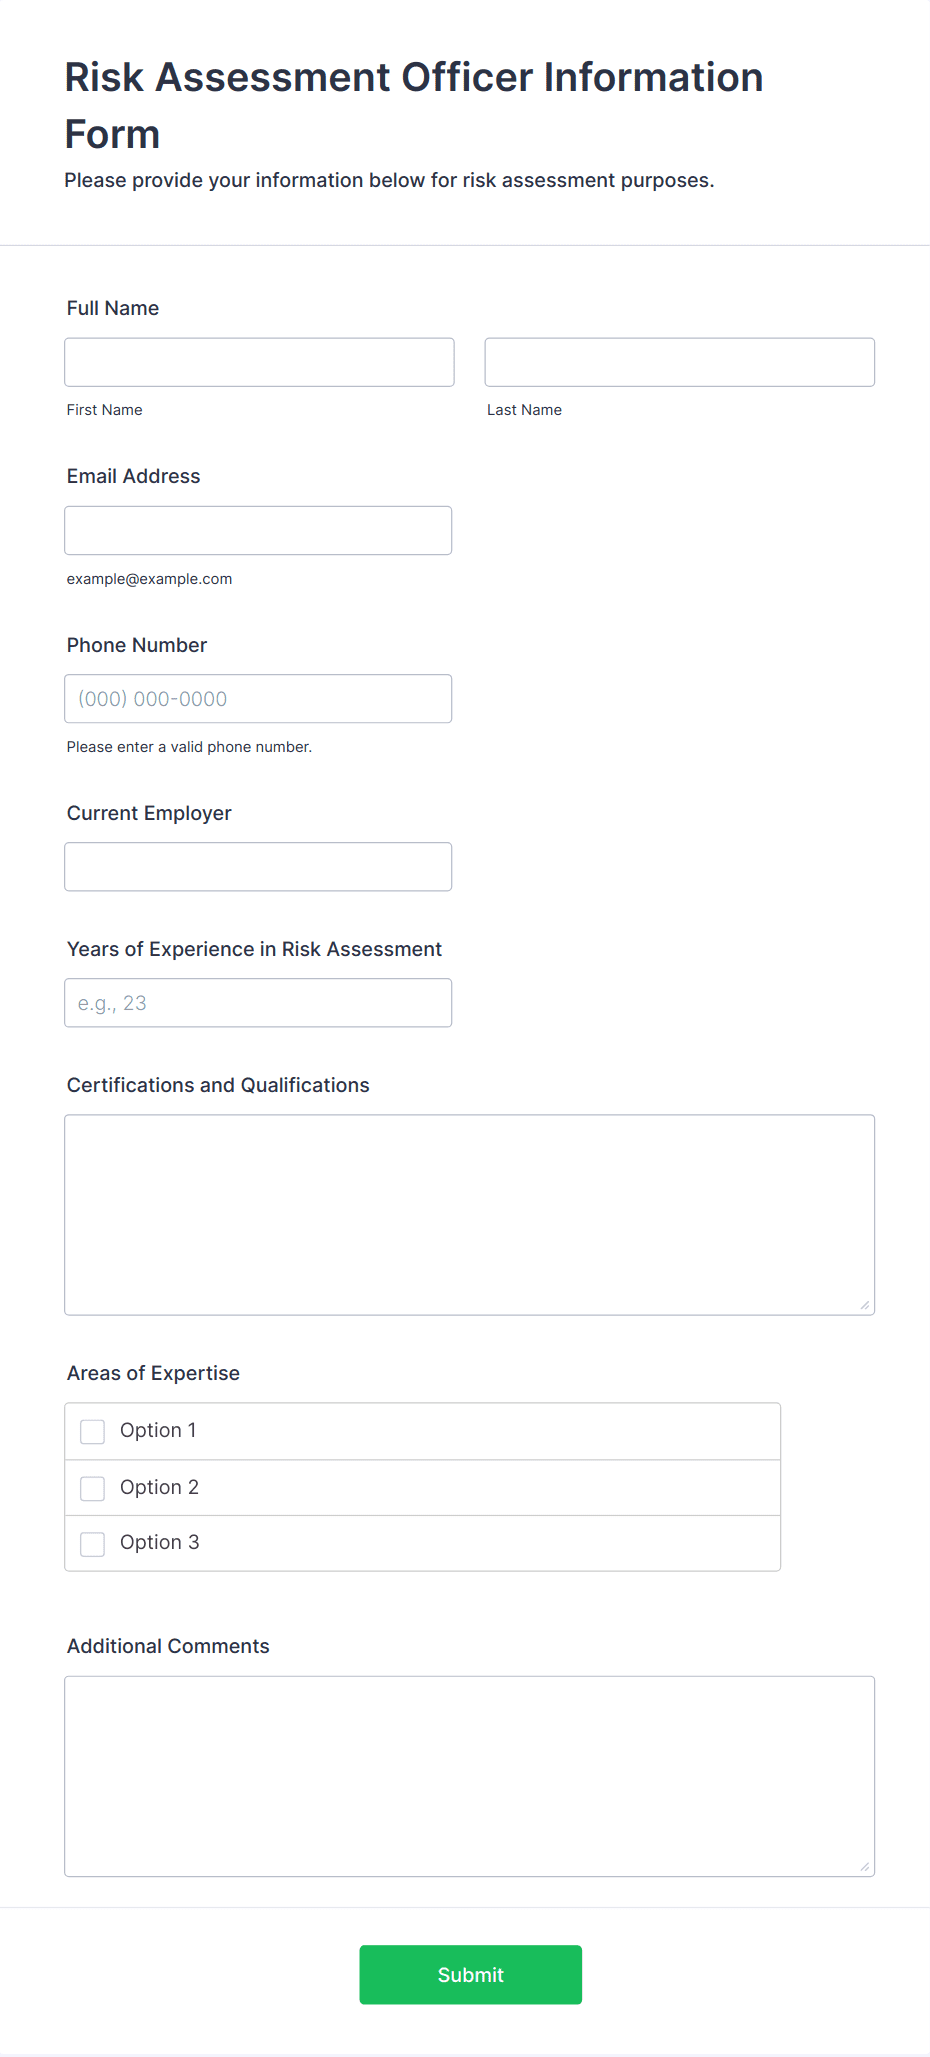Click the Additional Comments textarea resize handle
This screenshot has height=2057, width=930.
point(865,1867)
